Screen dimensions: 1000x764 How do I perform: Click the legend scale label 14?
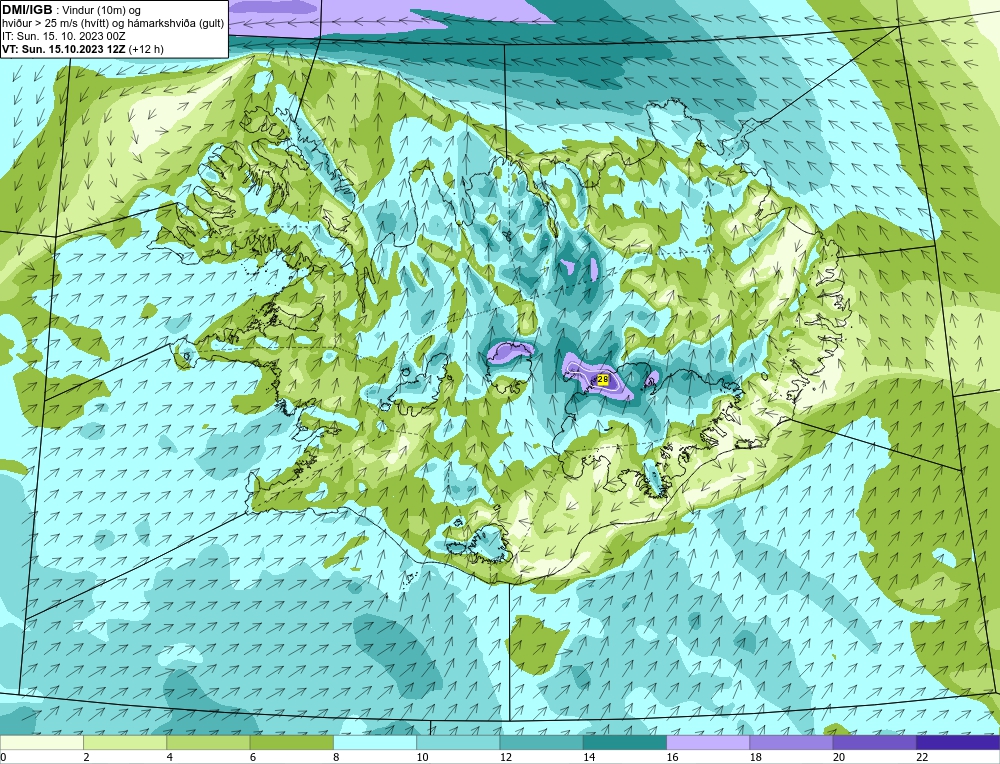click(589, 757)
